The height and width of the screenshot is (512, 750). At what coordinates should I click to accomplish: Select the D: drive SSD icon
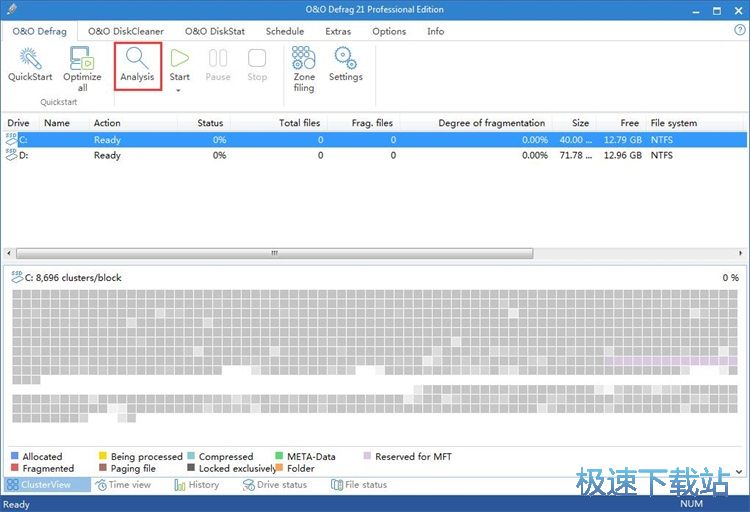pyautogui.click(x=11, y=155)
